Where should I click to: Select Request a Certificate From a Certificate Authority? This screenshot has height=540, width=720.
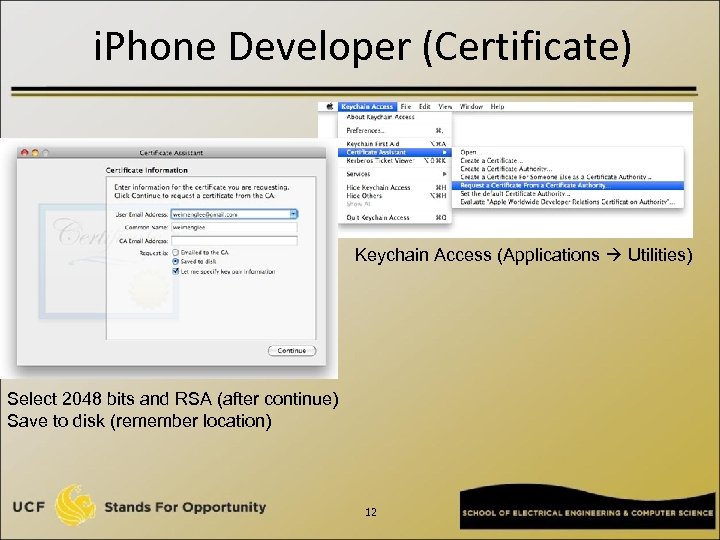pyautogui.click(x=568, y=186)
